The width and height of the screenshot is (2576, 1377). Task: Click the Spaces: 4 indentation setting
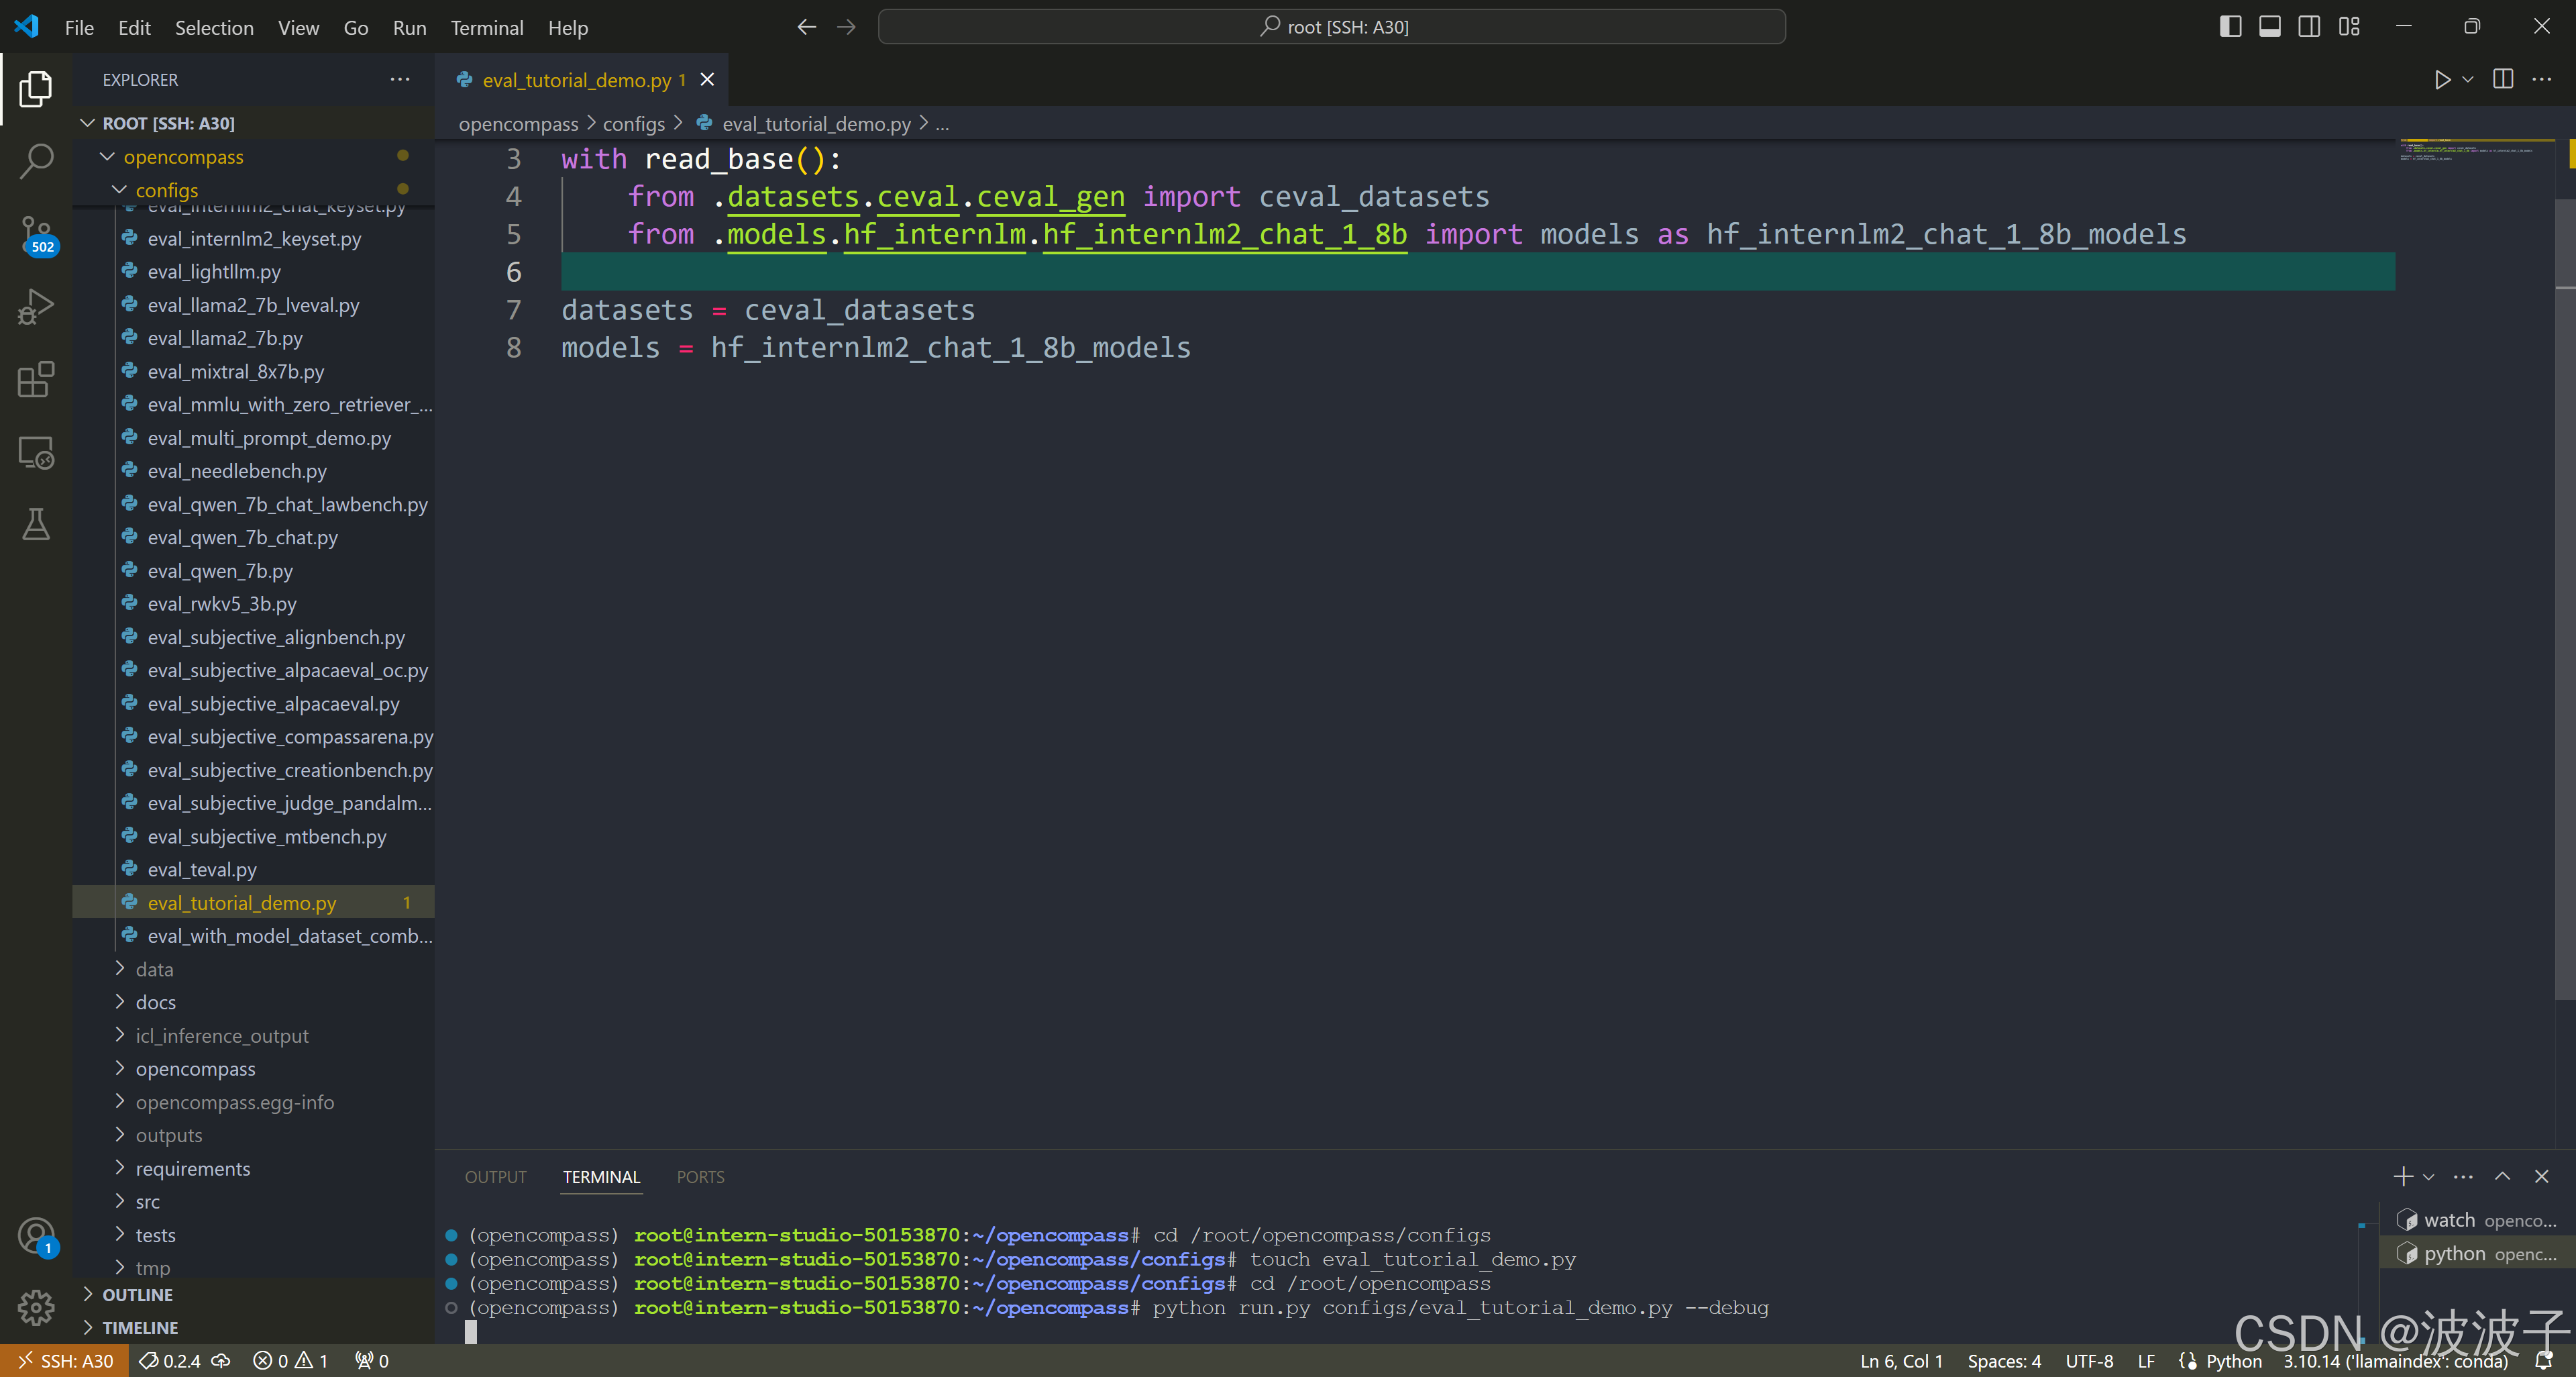click(2004, 1361)
